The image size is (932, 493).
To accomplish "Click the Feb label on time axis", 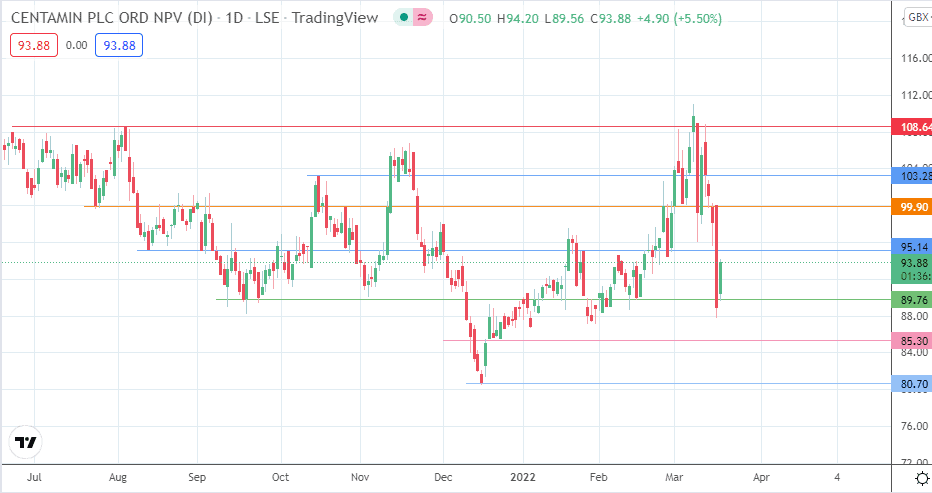I will (599, 477).
